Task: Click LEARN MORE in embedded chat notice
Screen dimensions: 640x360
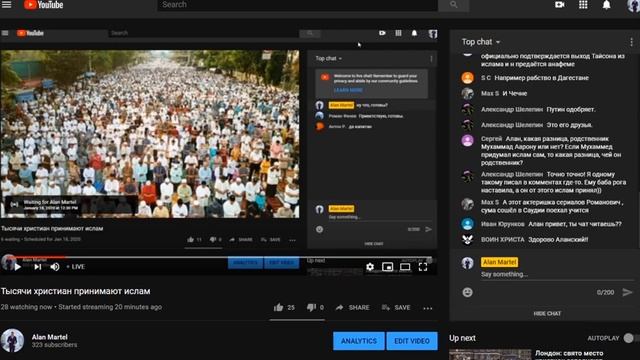Action: 348,90
